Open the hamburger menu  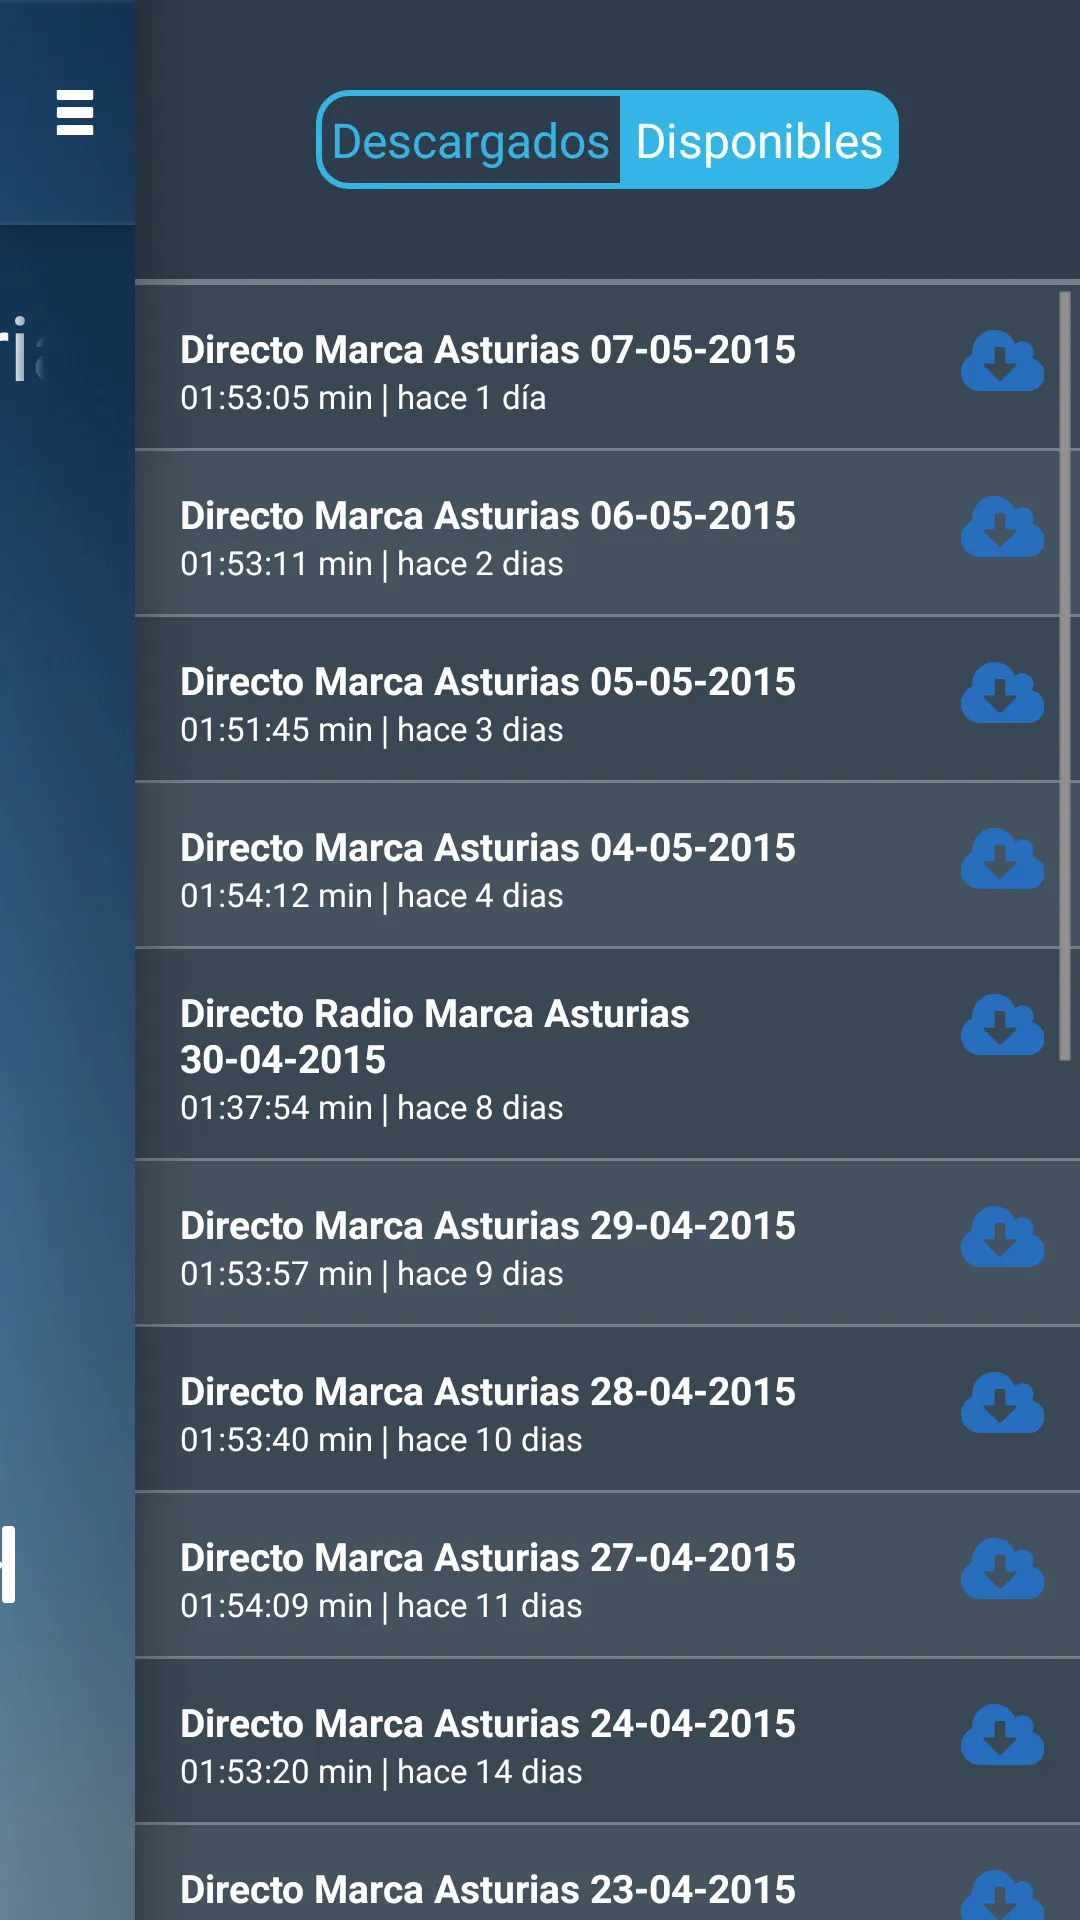point(75,112)
